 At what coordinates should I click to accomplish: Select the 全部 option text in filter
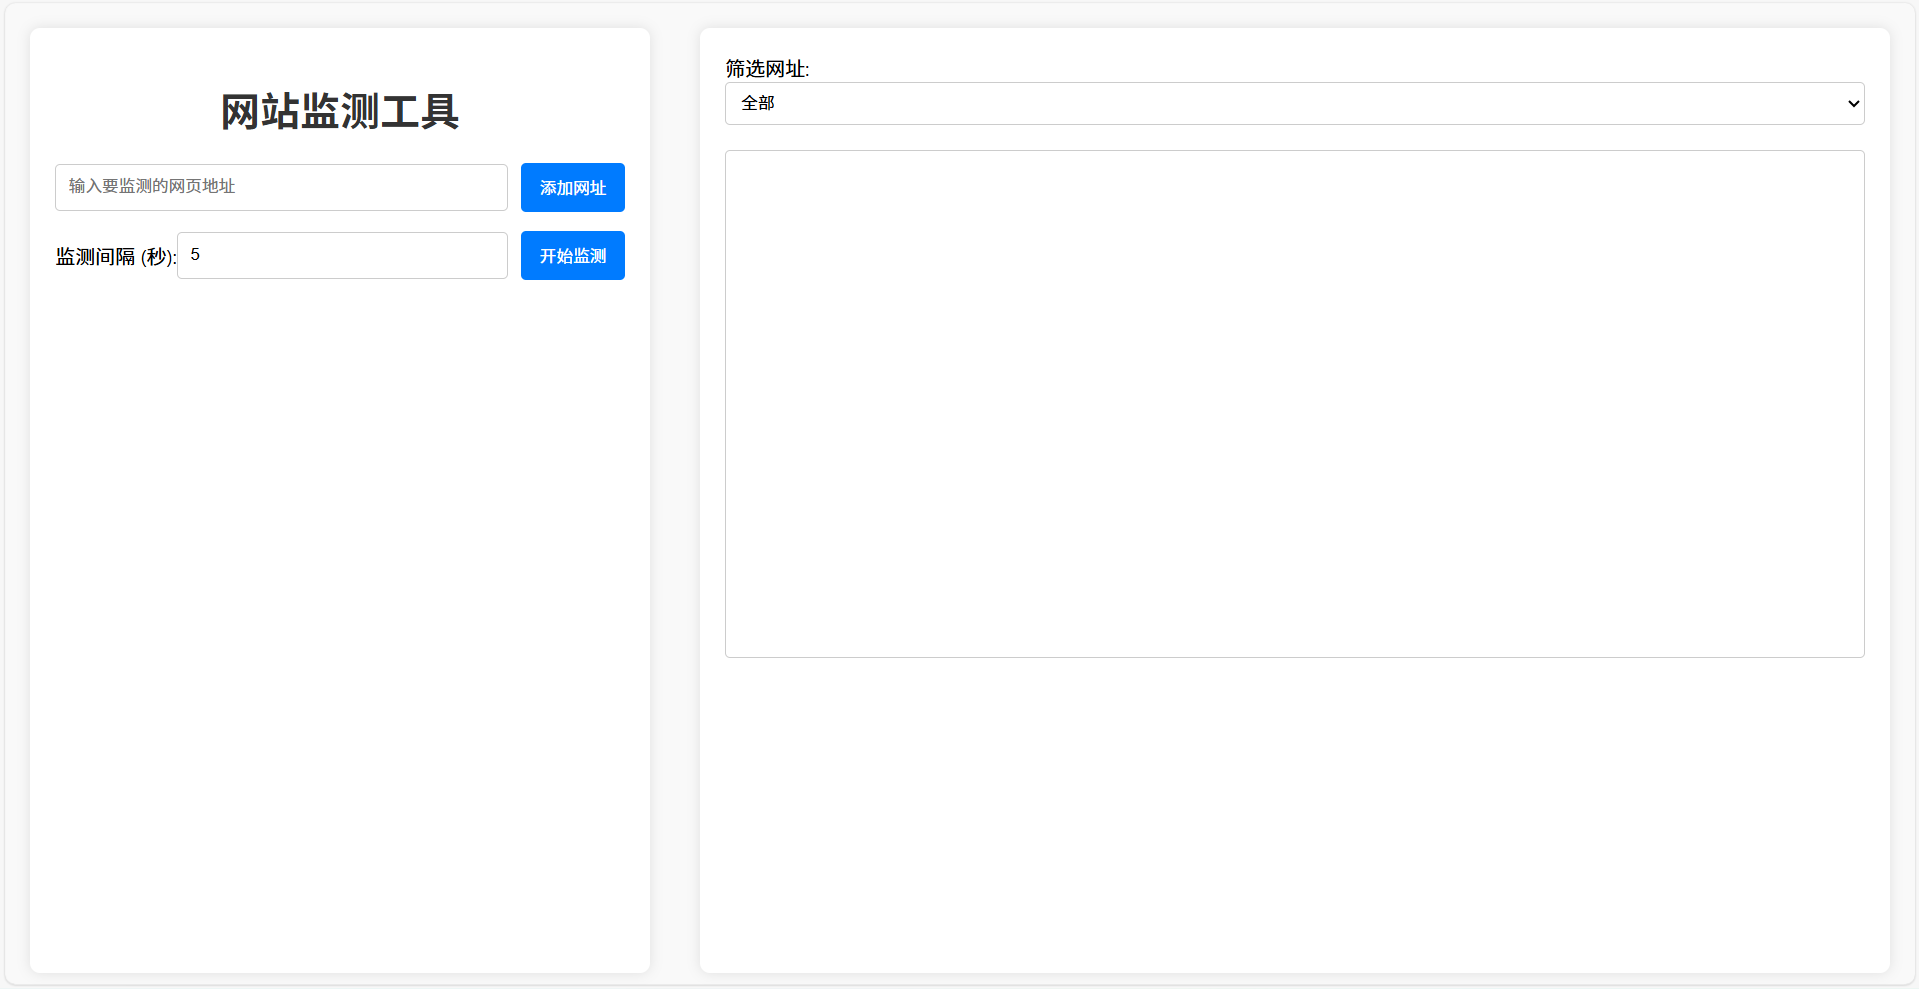[x=758, y=104]
